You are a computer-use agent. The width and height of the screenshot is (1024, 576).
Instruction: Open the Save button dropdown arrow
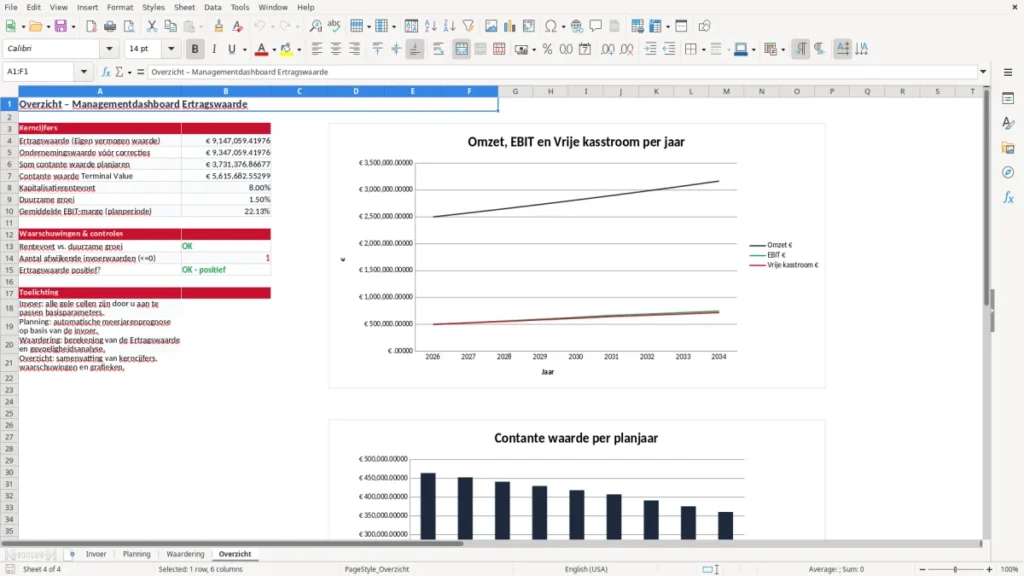pos(73,26)
